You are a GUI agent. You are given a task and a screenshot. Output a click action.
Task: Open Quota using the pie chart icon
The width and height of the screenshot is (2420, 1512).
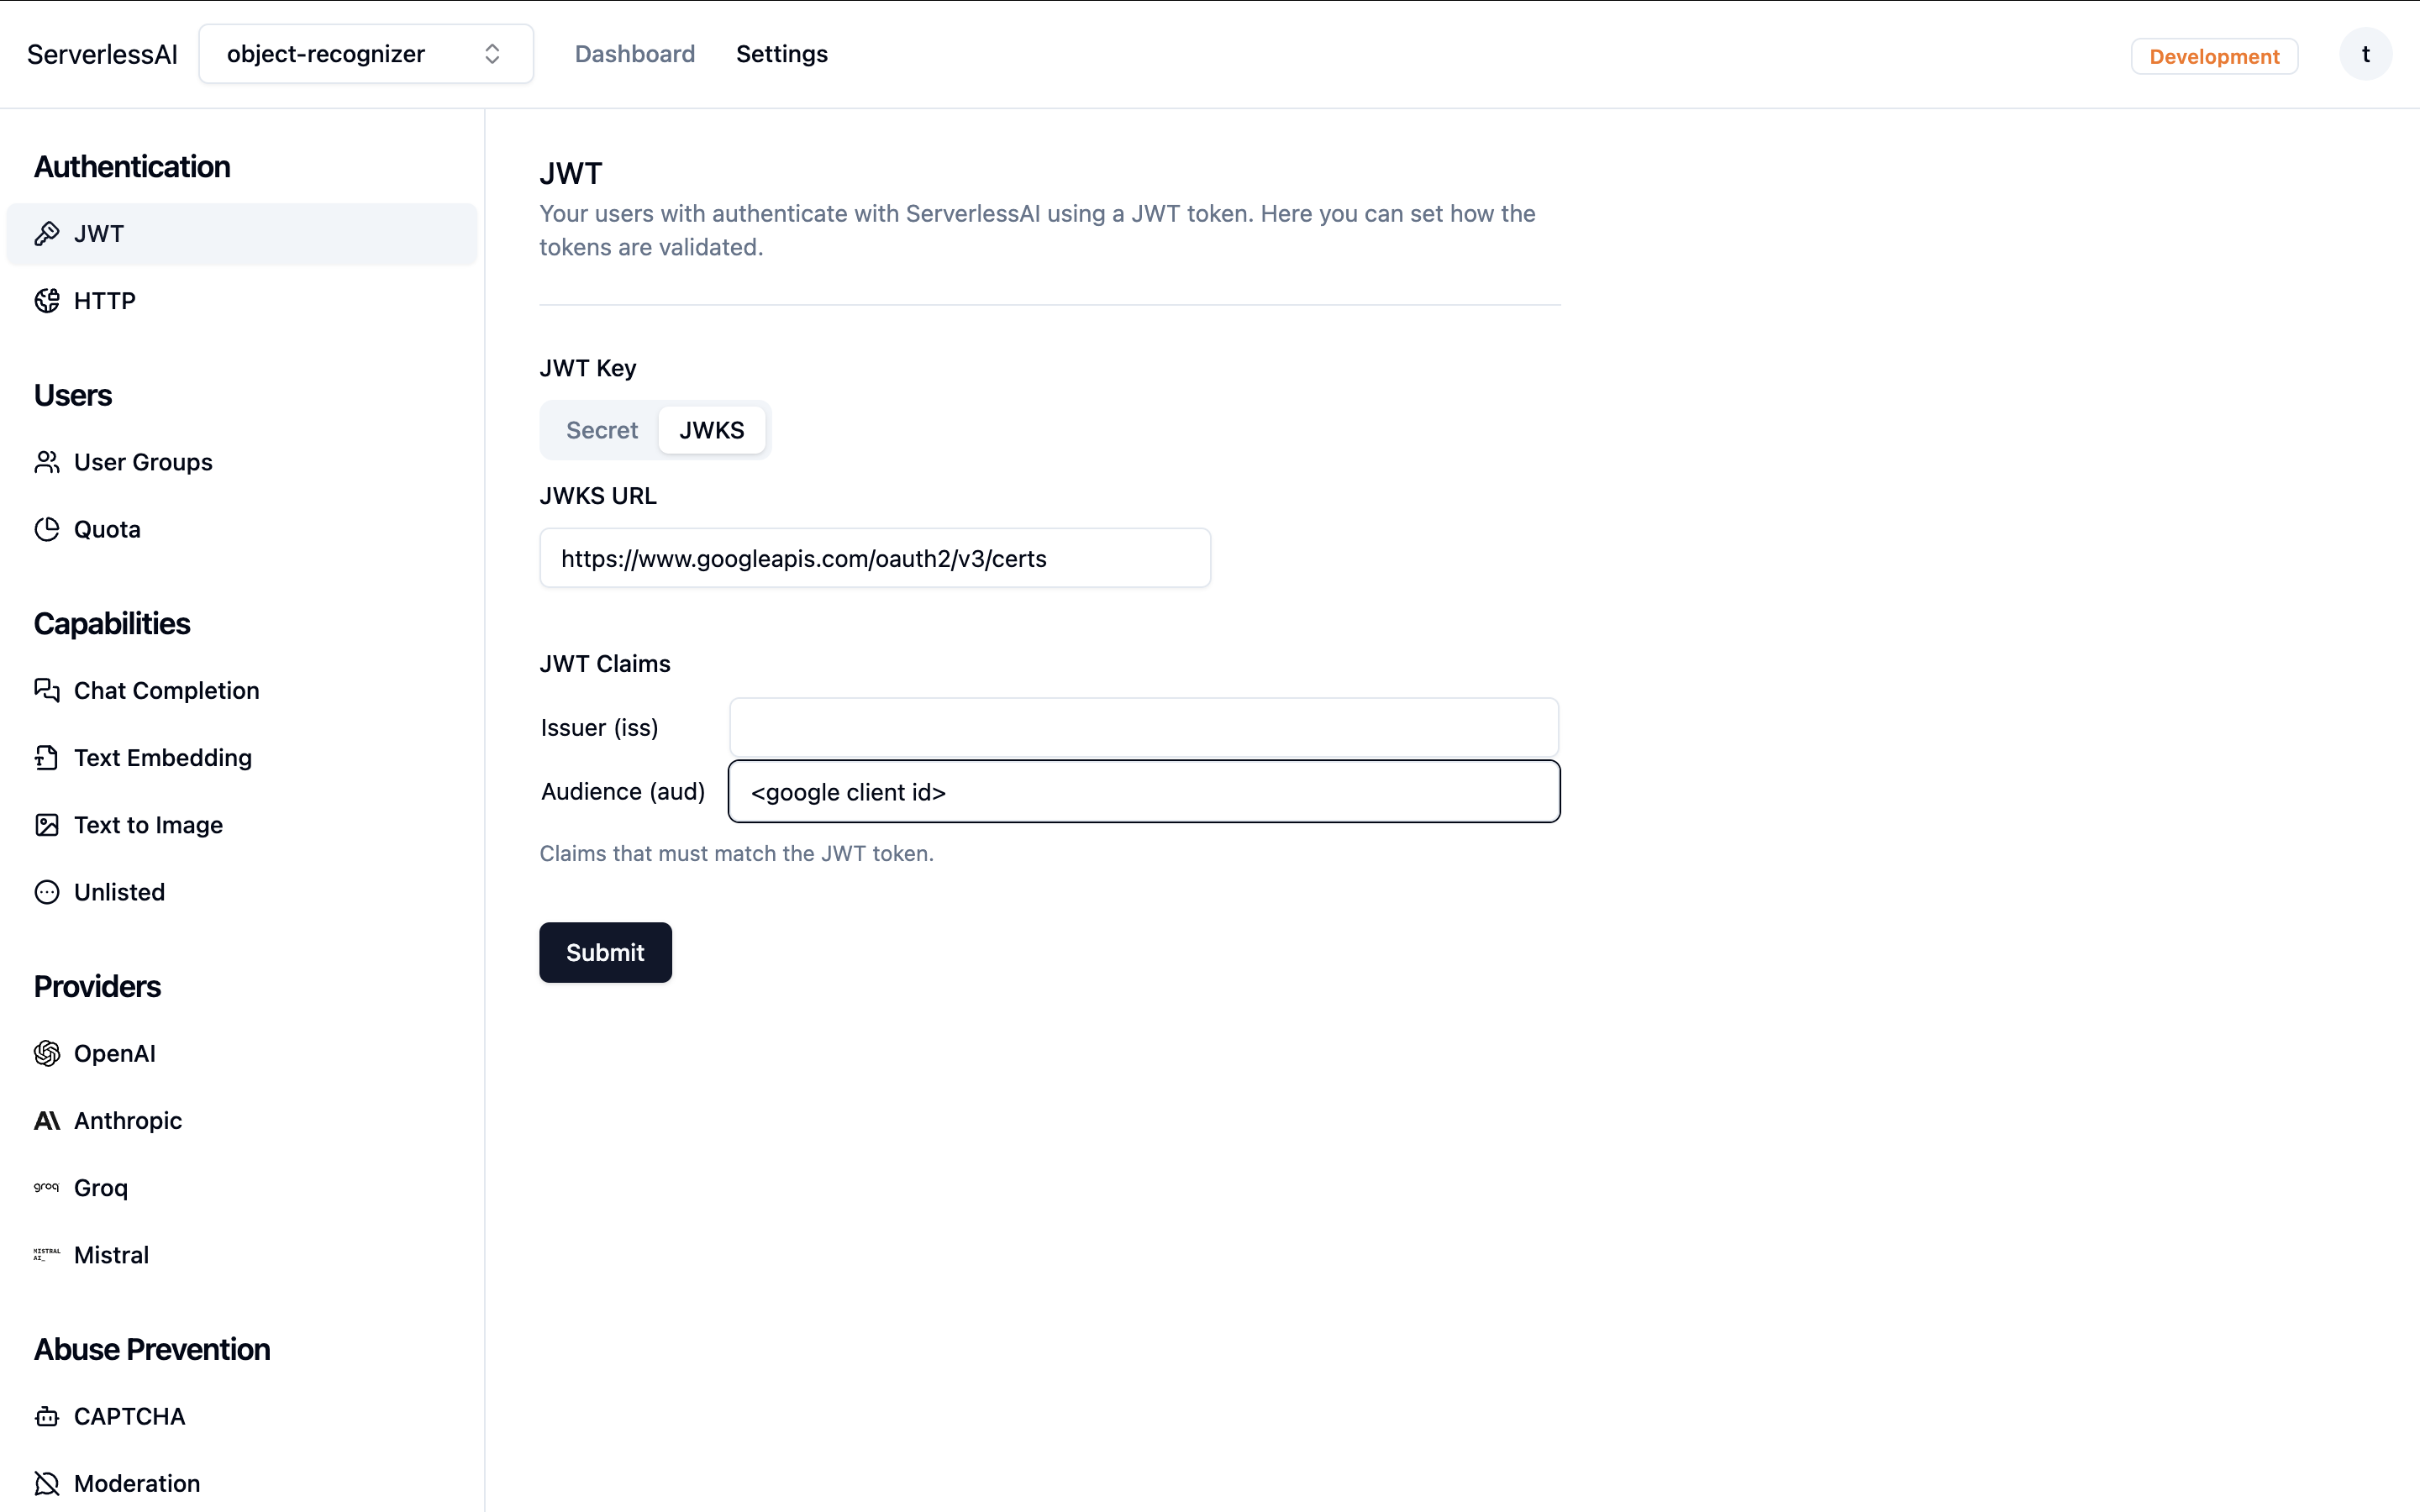click(x=48, y=529)
